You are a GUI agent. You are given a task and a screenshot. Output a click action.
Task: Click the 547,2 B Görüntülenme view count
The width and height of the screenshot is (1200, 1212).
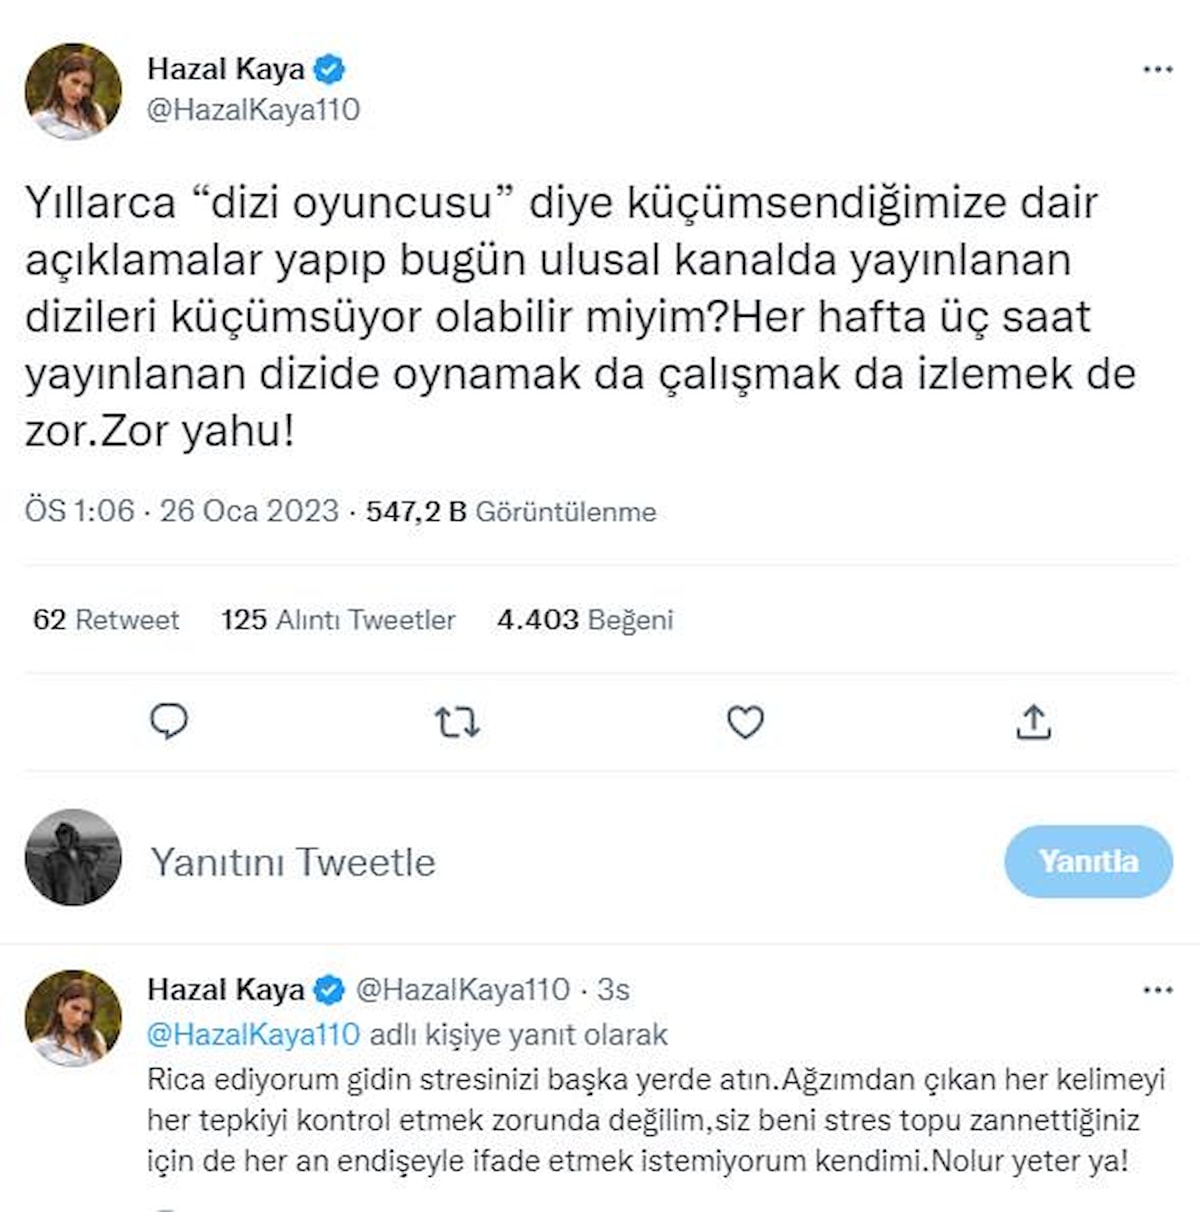[511, 511]
